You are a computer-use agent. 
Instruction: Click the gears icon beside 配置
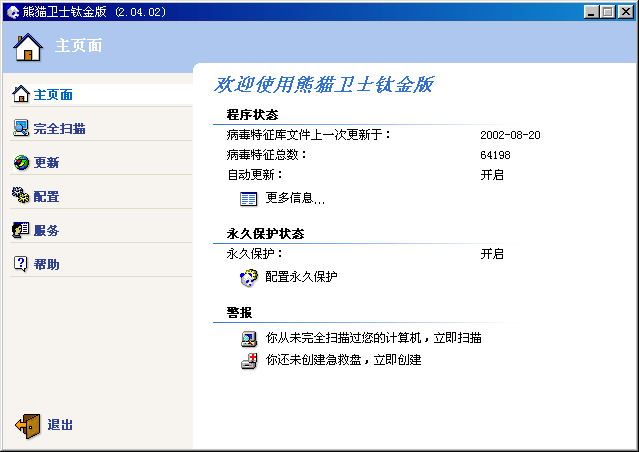pos(21,196)
